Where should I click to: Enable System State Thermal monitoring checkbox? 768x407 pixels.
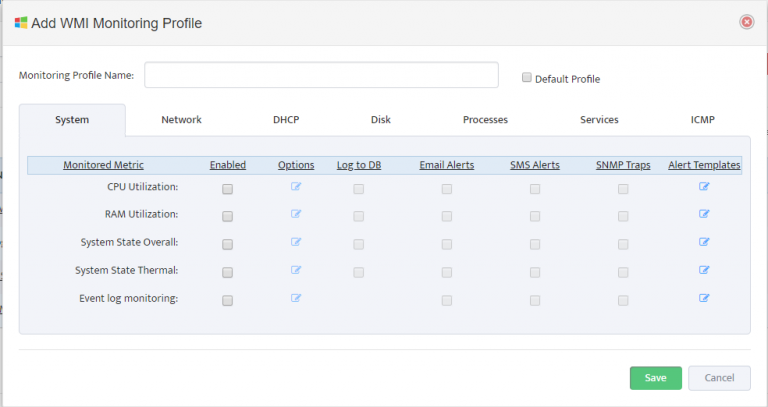click(228, 272)
